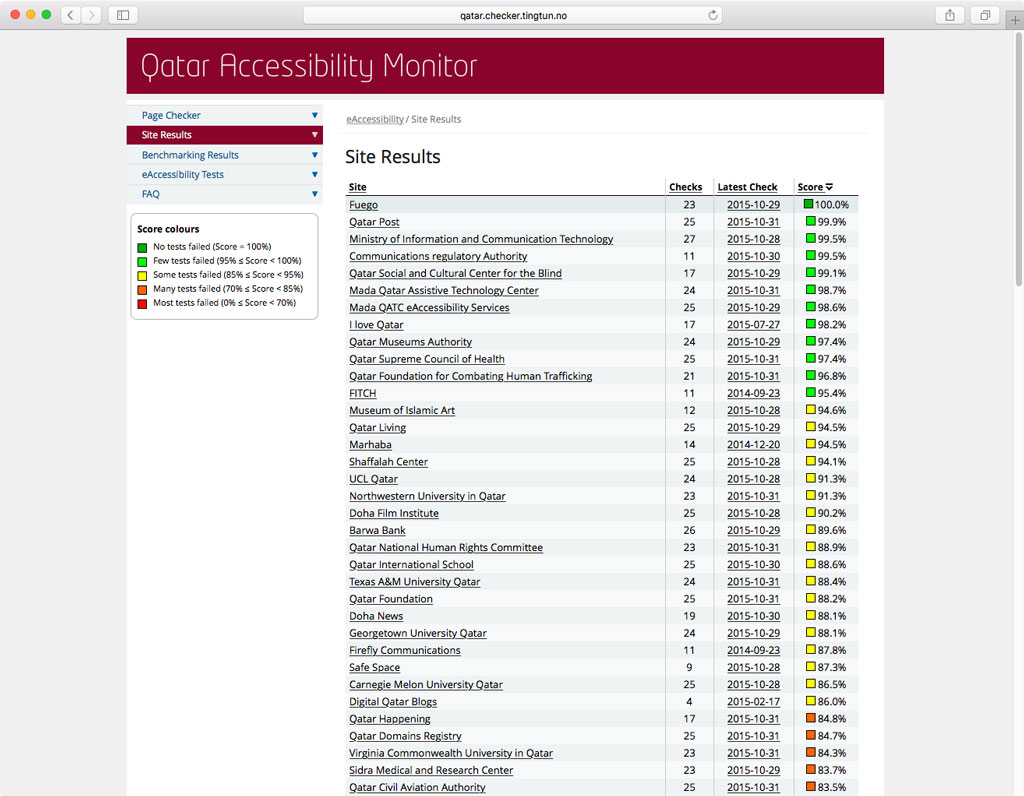Open the Qatar Post site link
The width and height of the screenshot is (1024, 796).
click(x=374, y=222)
